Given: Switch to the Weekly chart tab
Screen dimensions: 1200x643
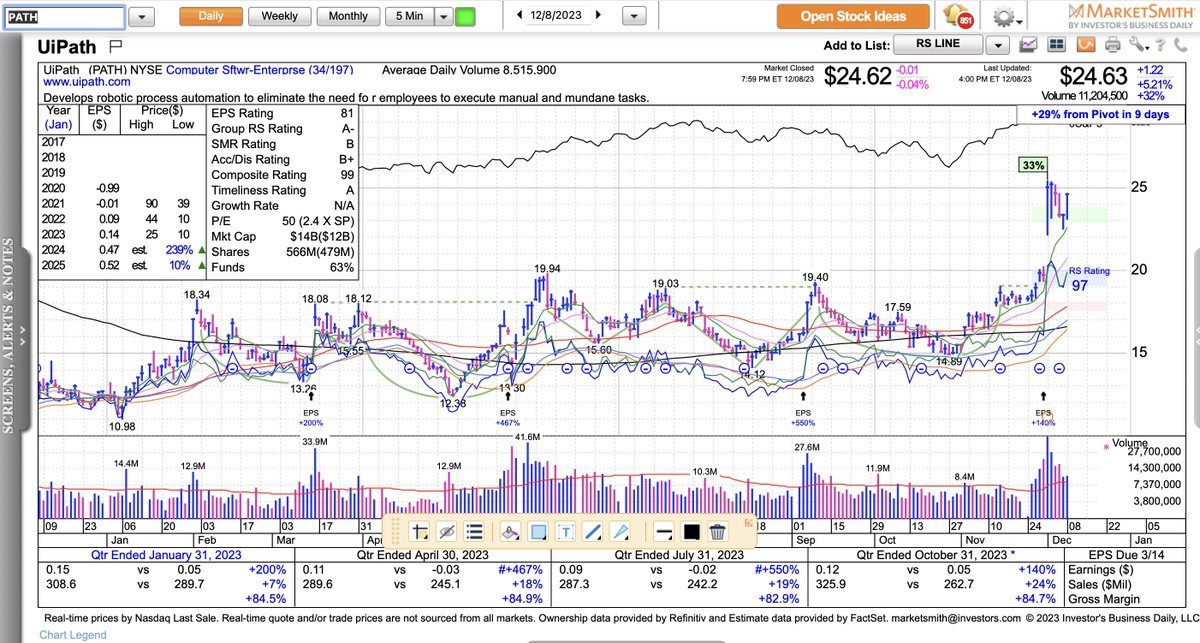Looking at the screenshot, I should point(279,16).
